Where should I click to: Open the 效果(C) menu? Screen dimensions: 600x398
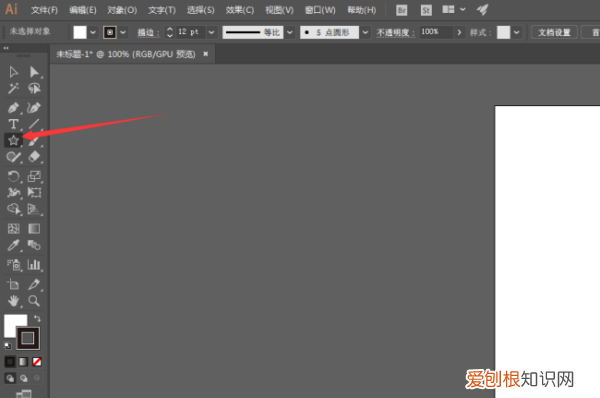pos(240,10)
